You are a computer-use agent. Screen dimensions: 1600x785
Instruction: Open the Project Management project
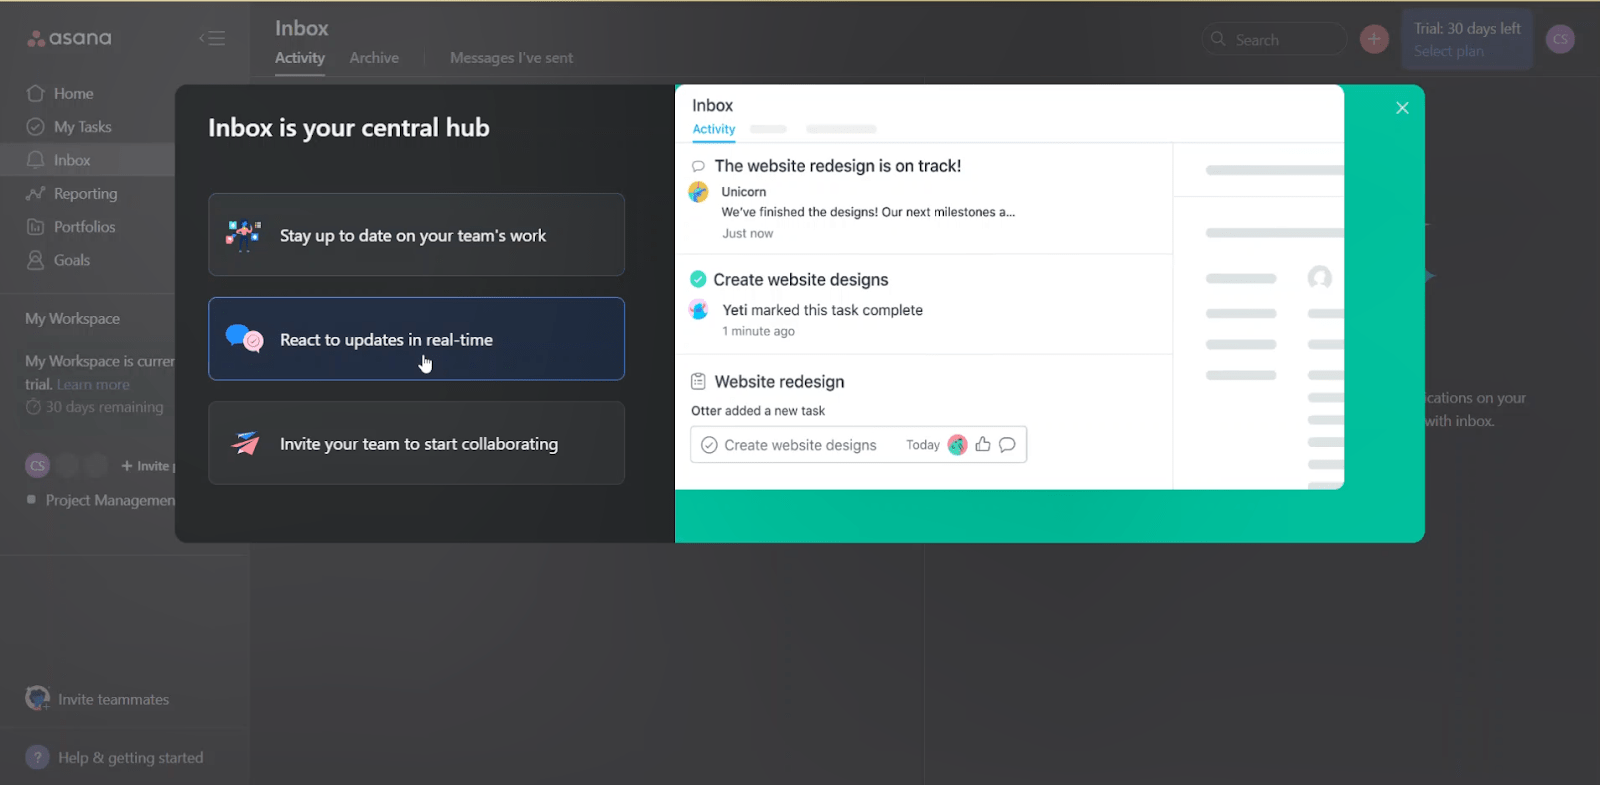[110, 500]
